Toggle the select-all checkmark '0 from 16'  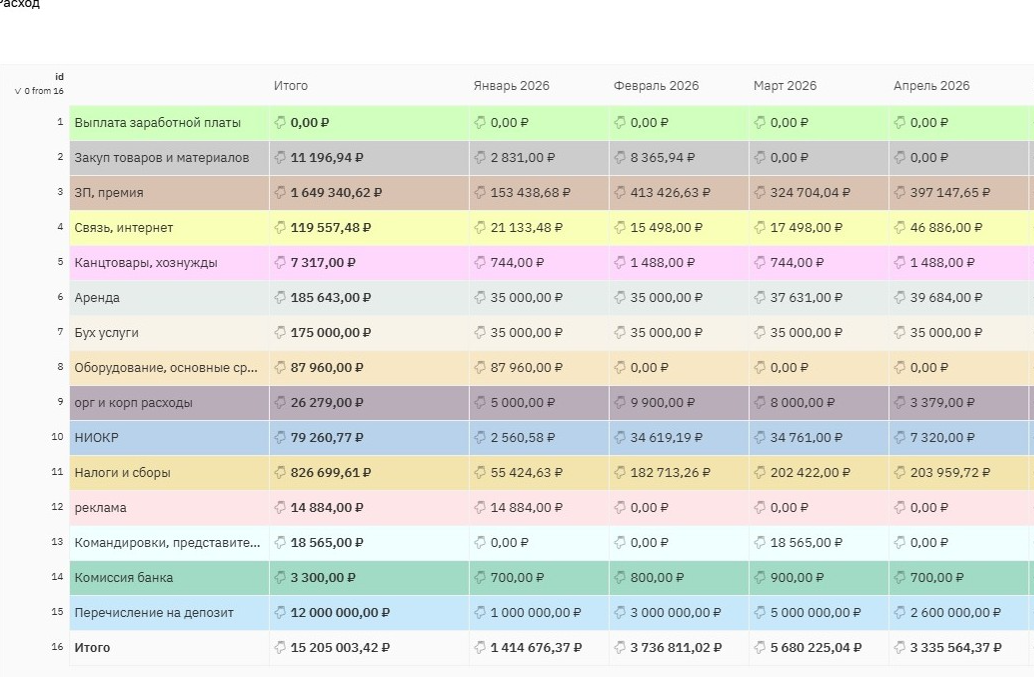[x=18, y=91]
